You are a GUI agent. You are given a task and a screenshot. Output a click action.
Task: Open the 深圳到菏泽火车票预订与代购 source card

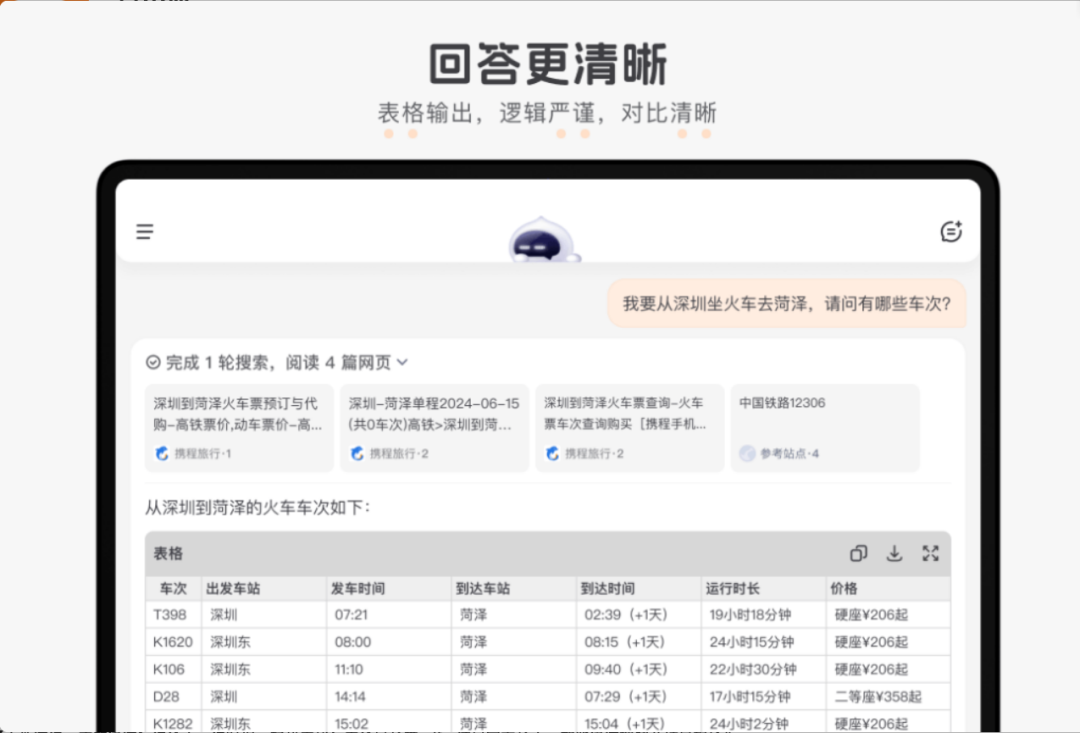[x=239, y=428]
